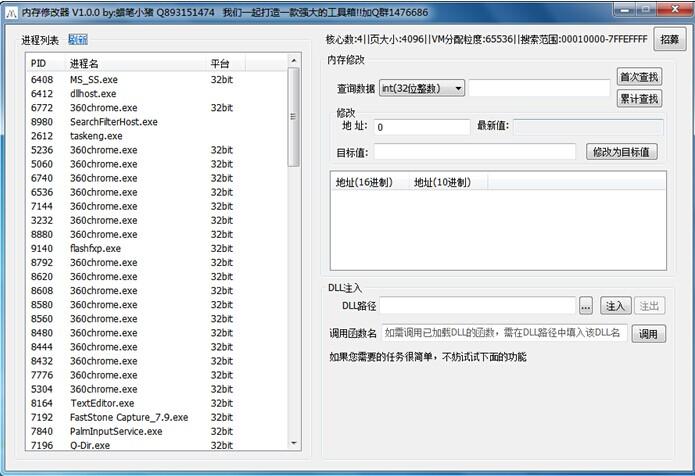
Task: Focus the 查询数据 search value input field
Action: tap(539, 88)
